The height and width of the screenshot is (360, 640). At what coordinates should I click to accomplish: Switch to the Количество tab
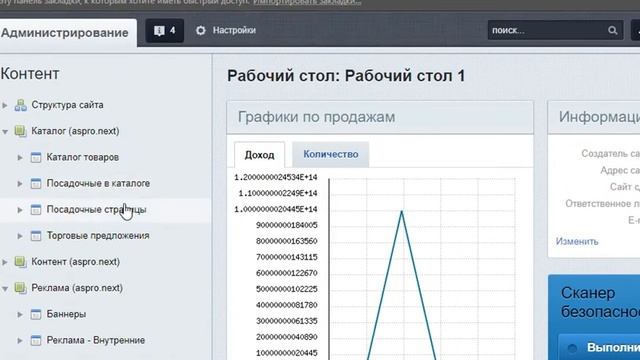(x=331, y=154)
